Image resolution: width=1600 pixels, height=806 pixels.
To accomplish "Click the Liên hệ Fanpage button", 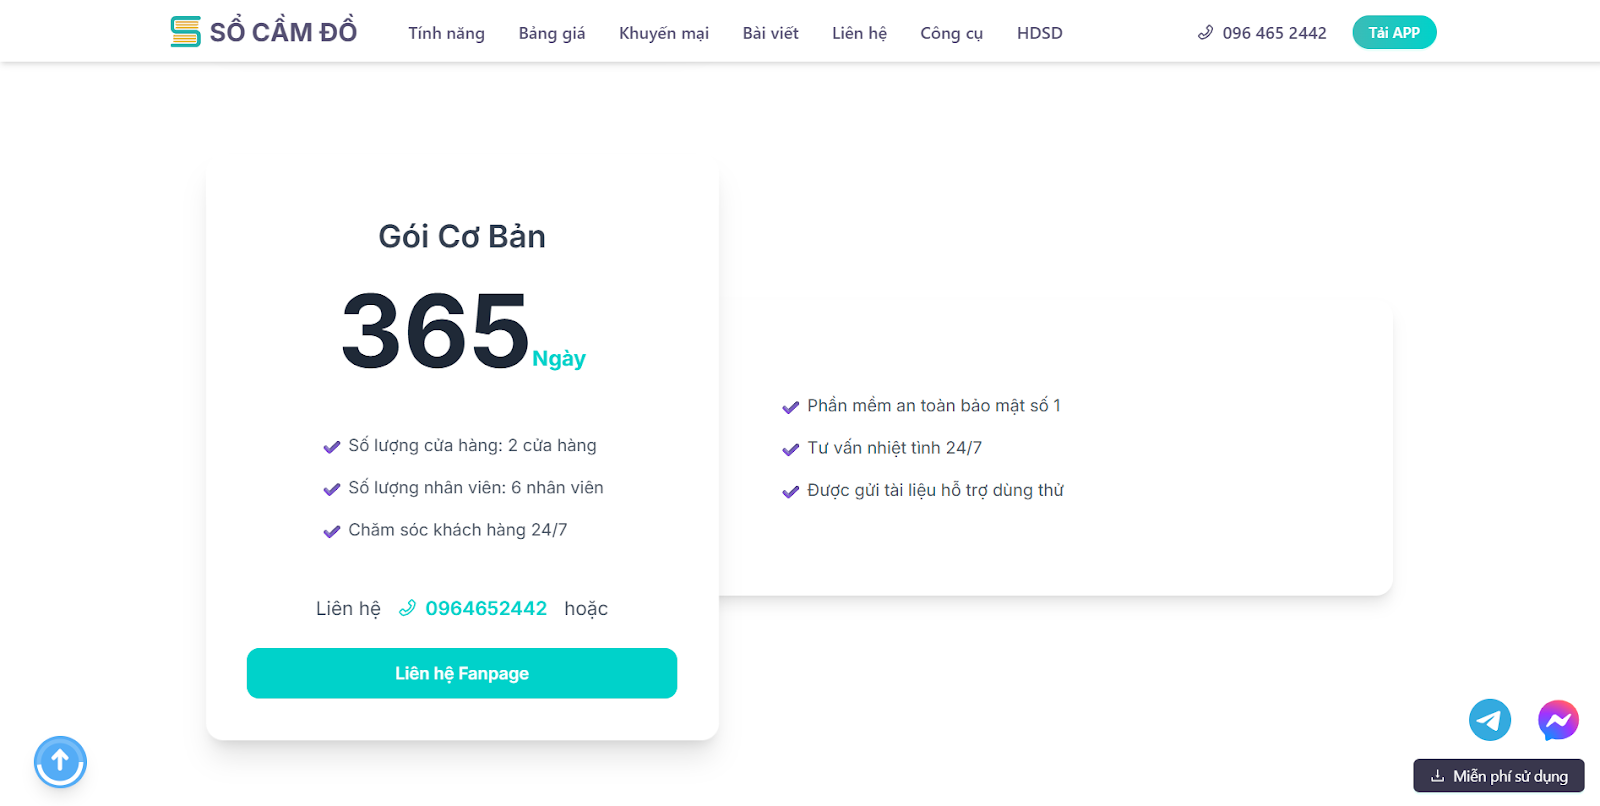I will 462,673.
